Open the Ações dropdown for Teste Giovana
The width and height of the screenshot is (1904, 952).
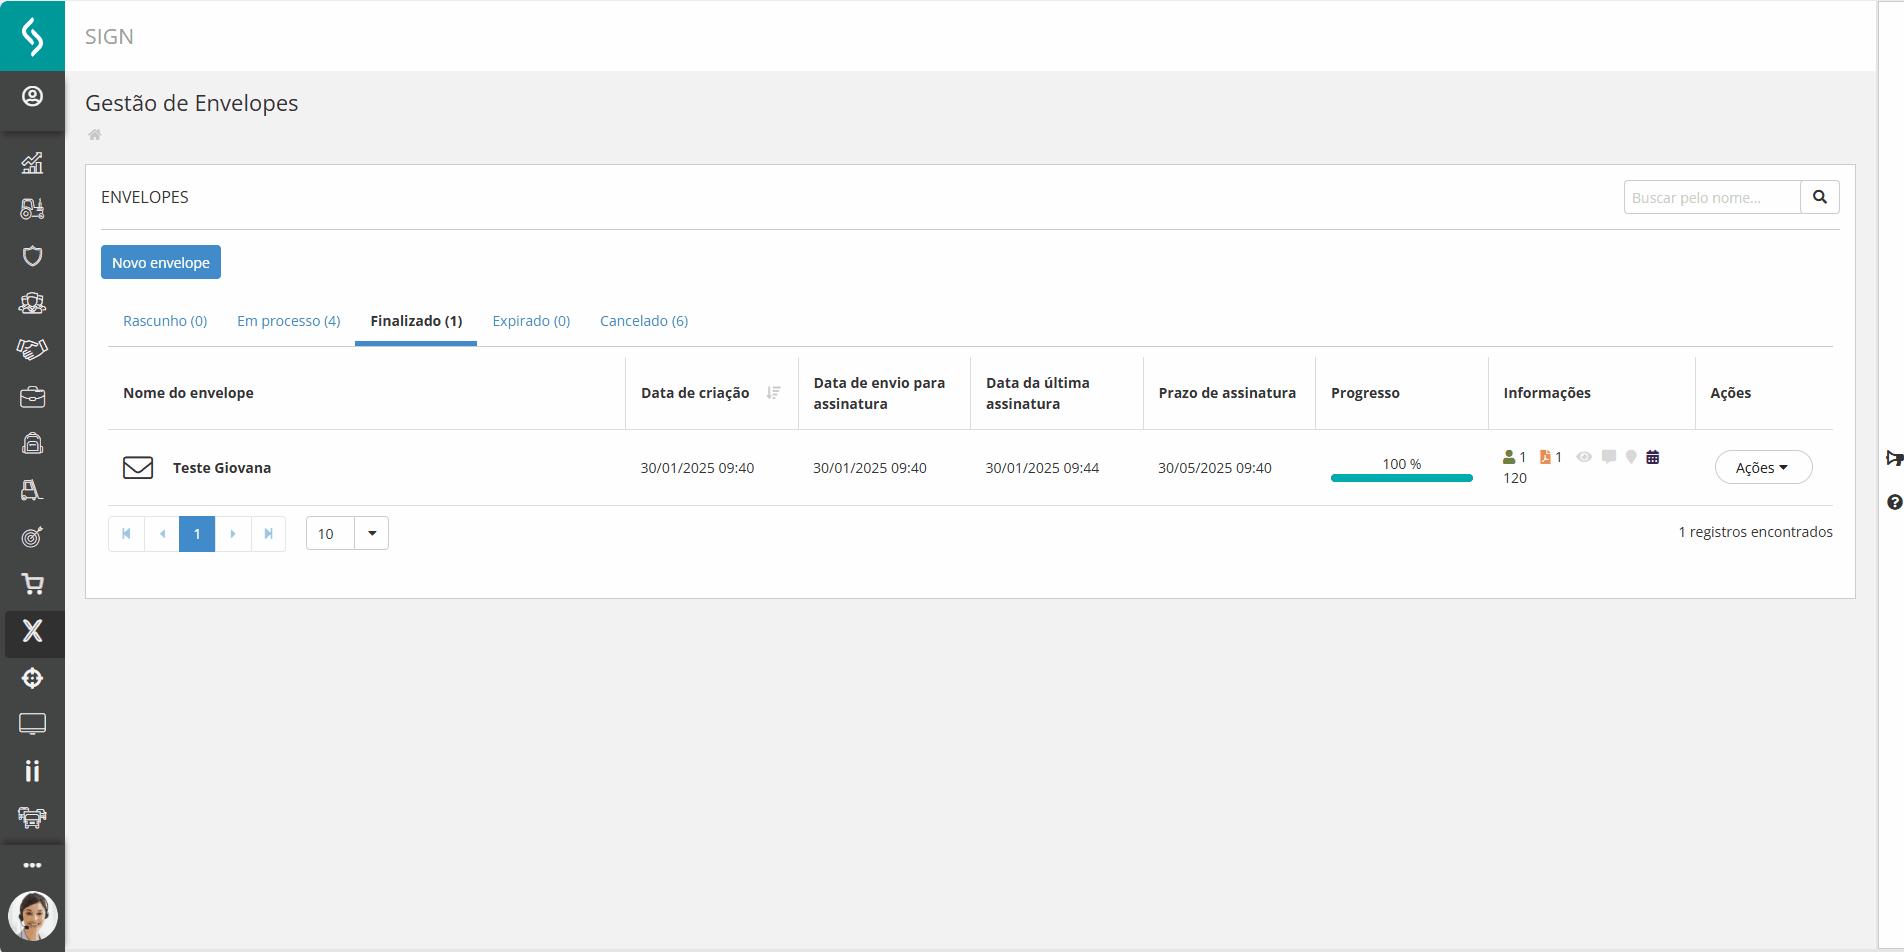1763,467
